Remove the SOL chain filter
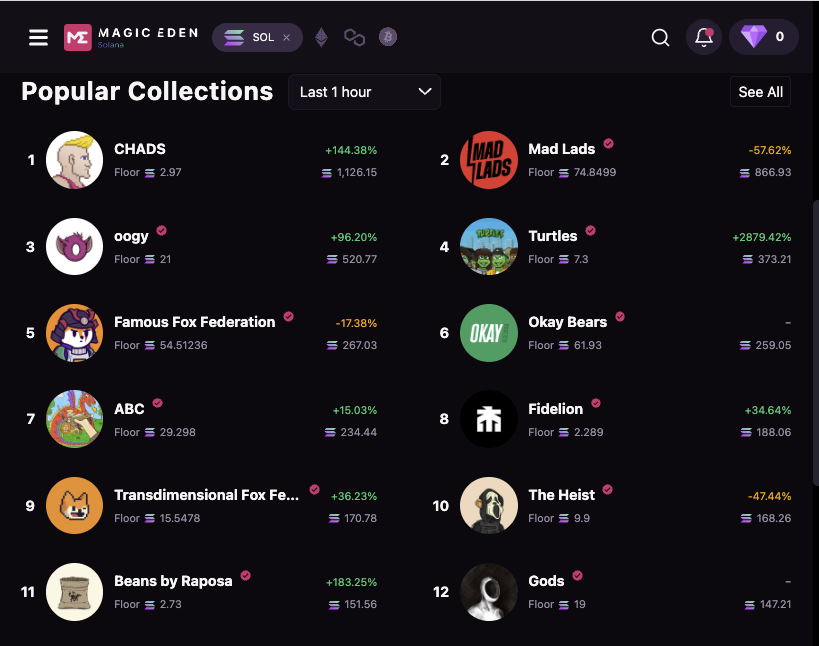The width and height of the screenshot is (819, 646). pyautogui.click(x=286, y=38)
